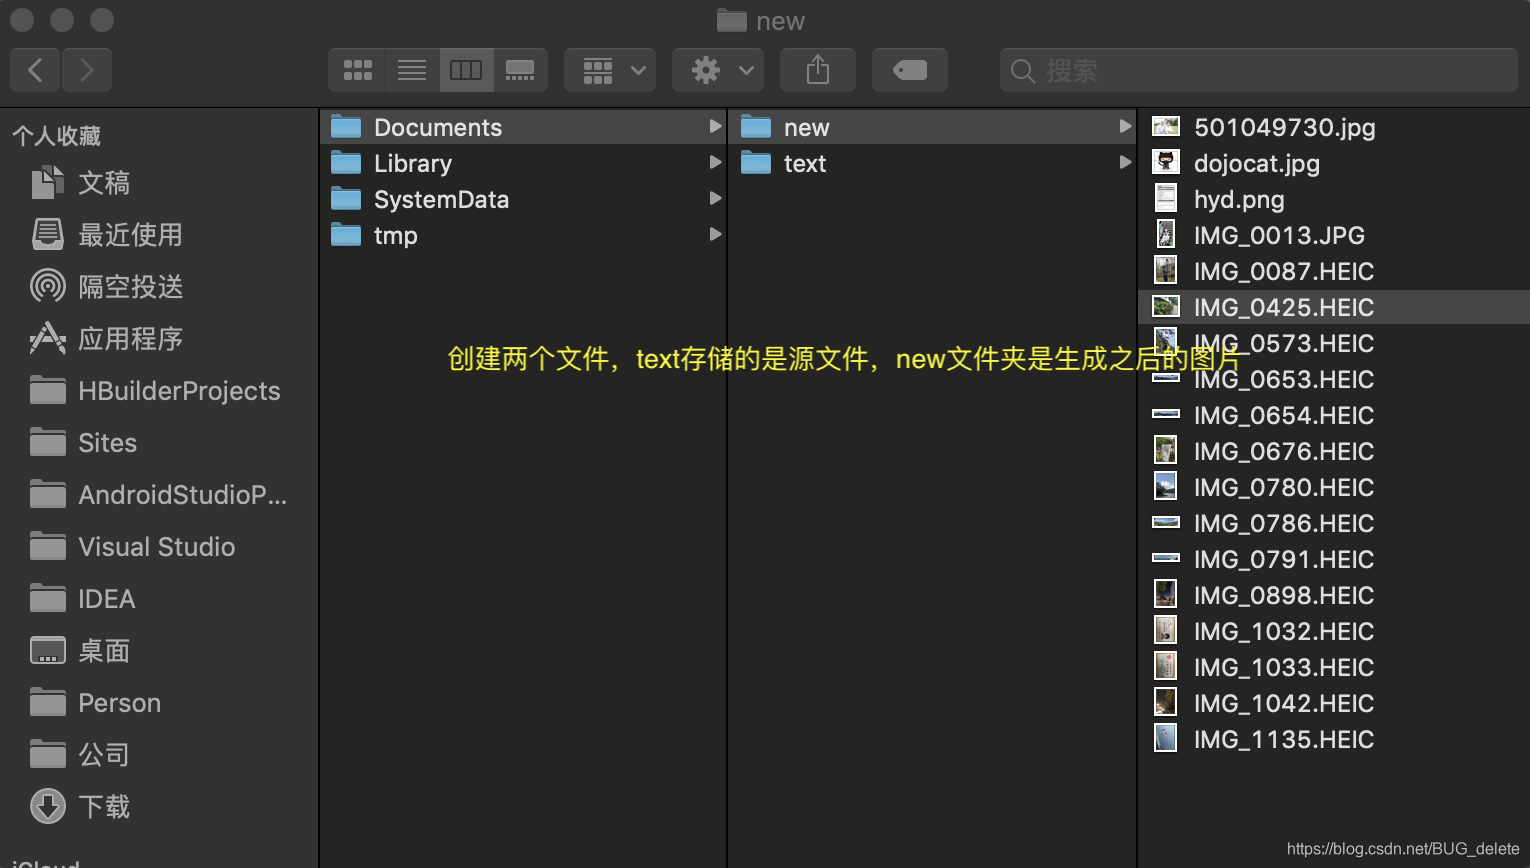The height and width of the screenshot is (868, 1530).
Task: Select file hyd.png
Action: coord(1334,199)
